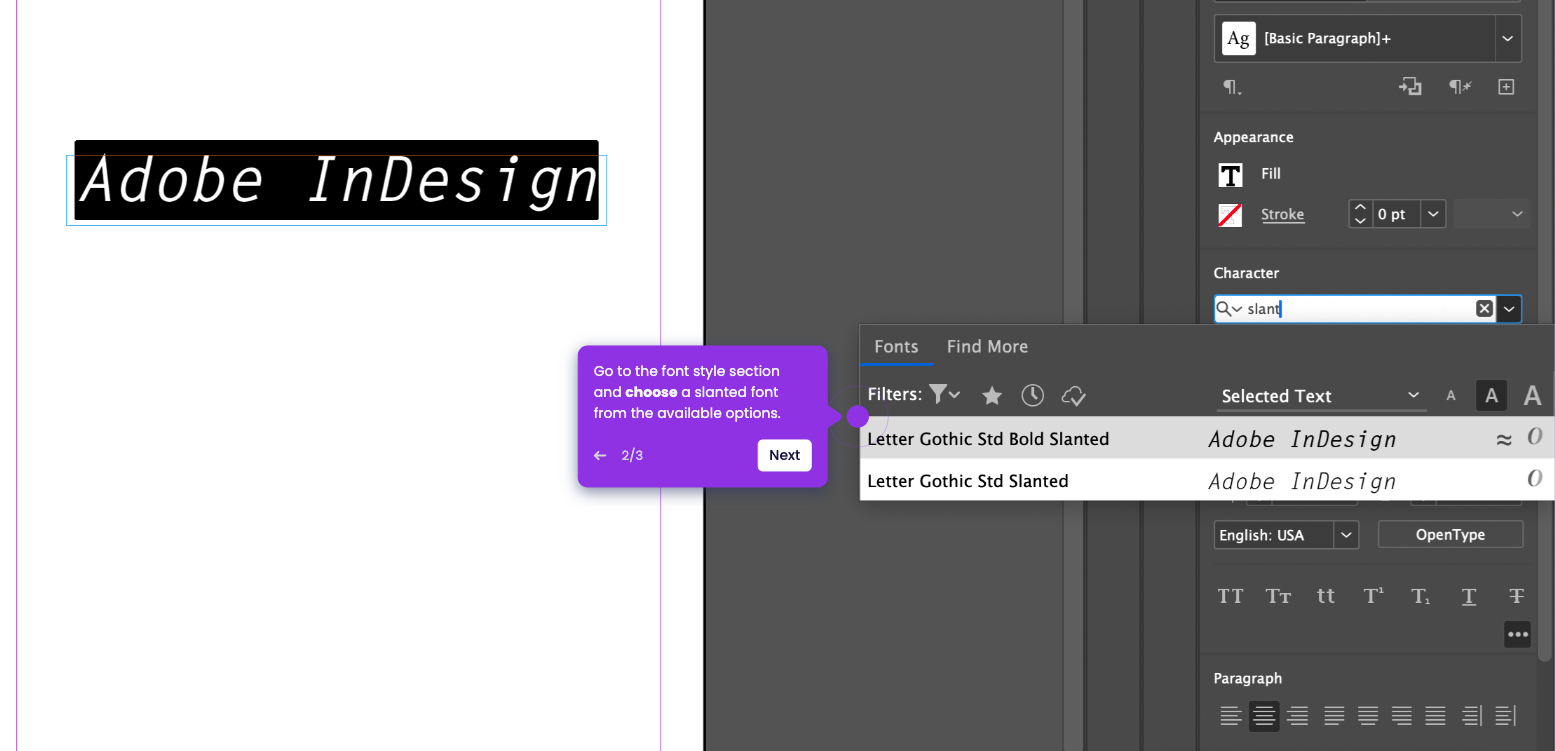This screenshot has height=751, width=1555.
Task: Click the properties panel vertical scrollbar
Action: pos(1545,330)
